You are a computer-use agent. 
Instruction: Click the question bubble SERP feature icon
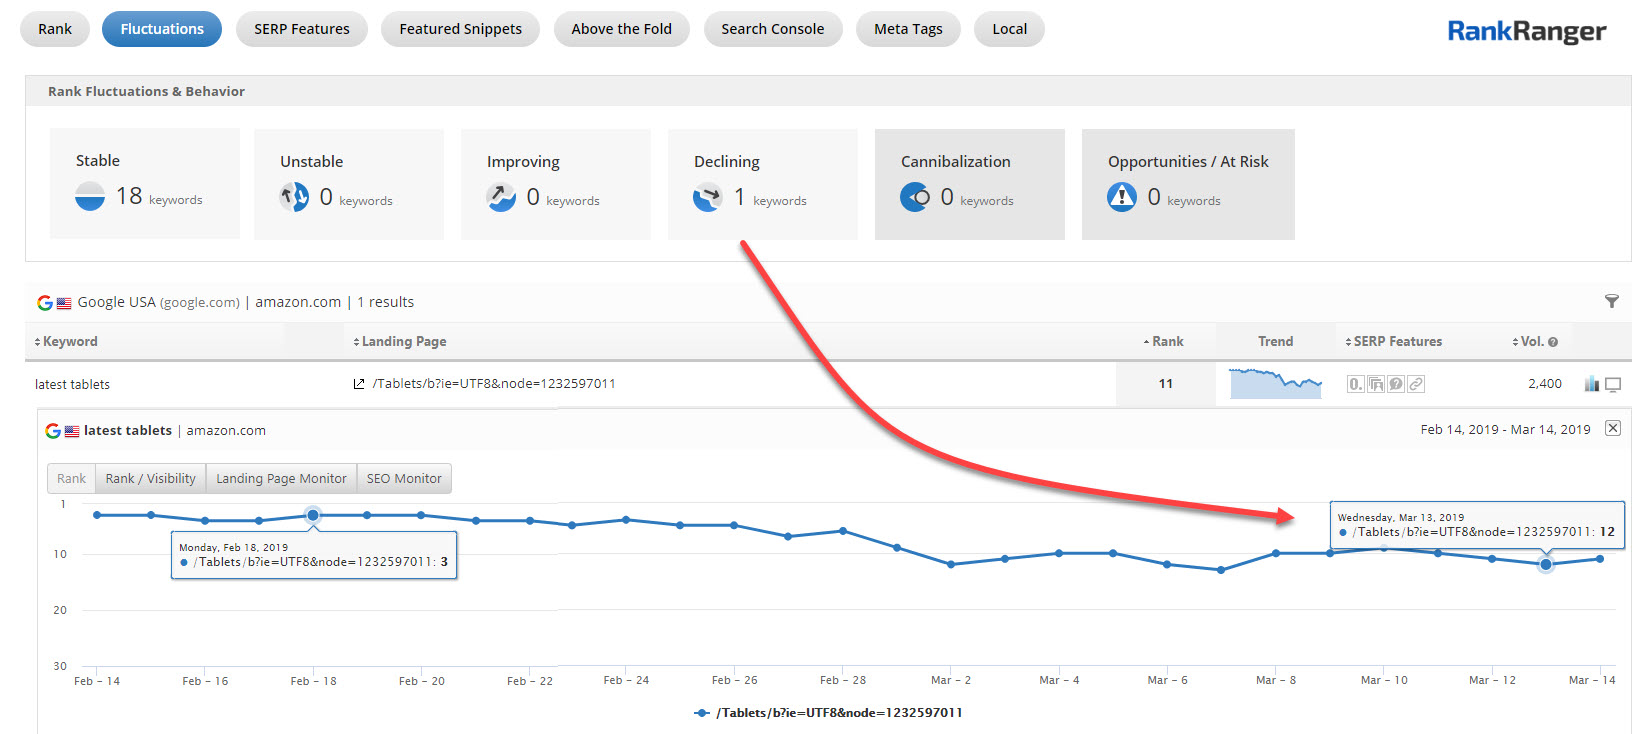(x=1396, y=384)
